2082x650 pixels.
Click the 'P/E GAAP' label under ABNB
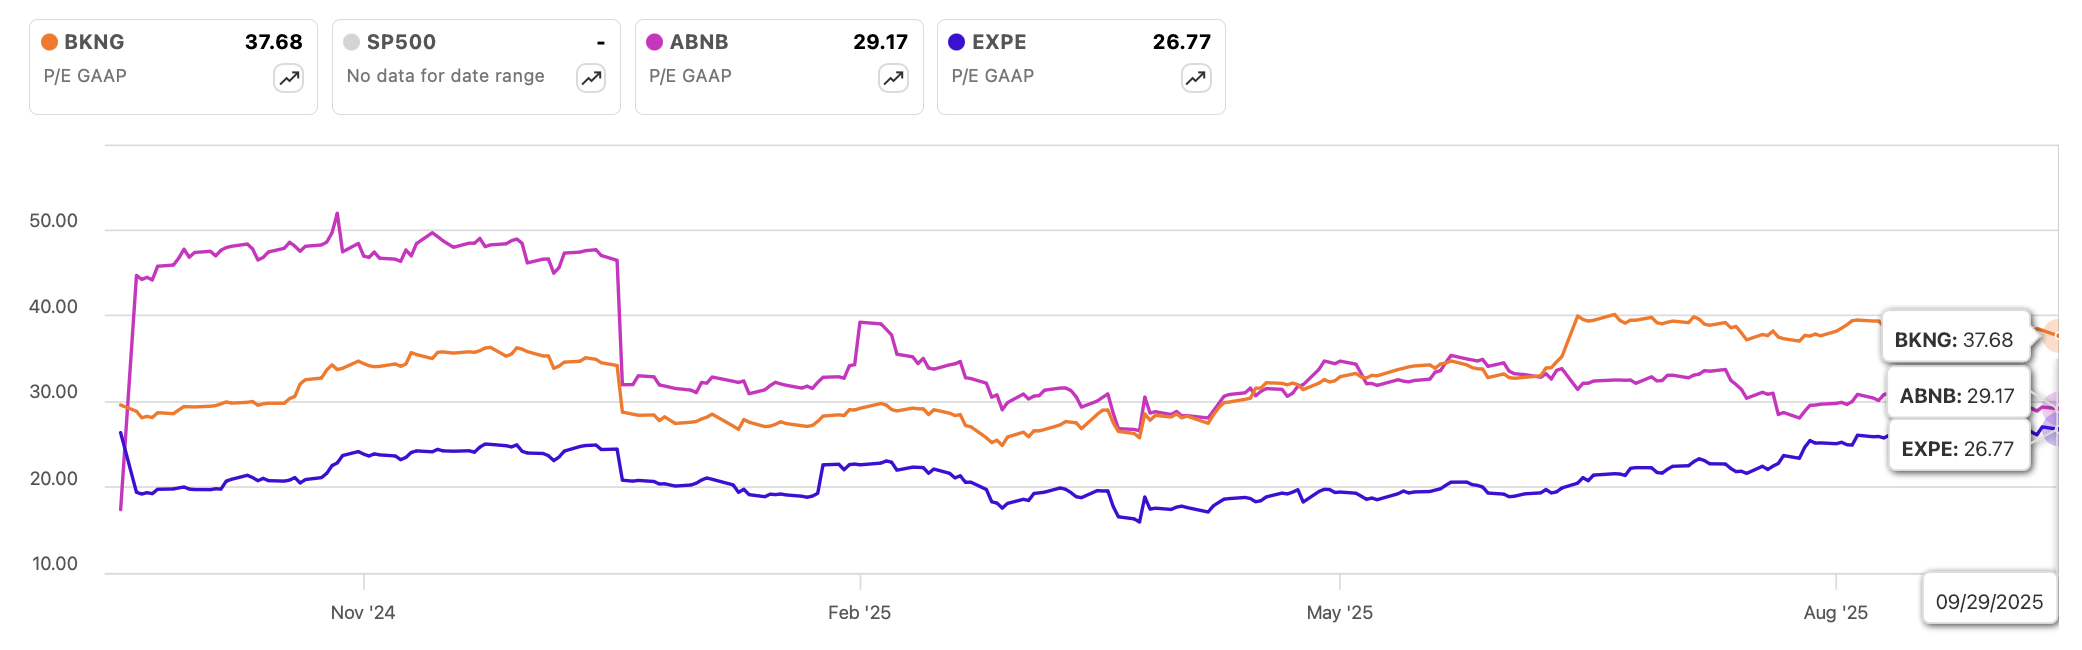tap(690, 76)
